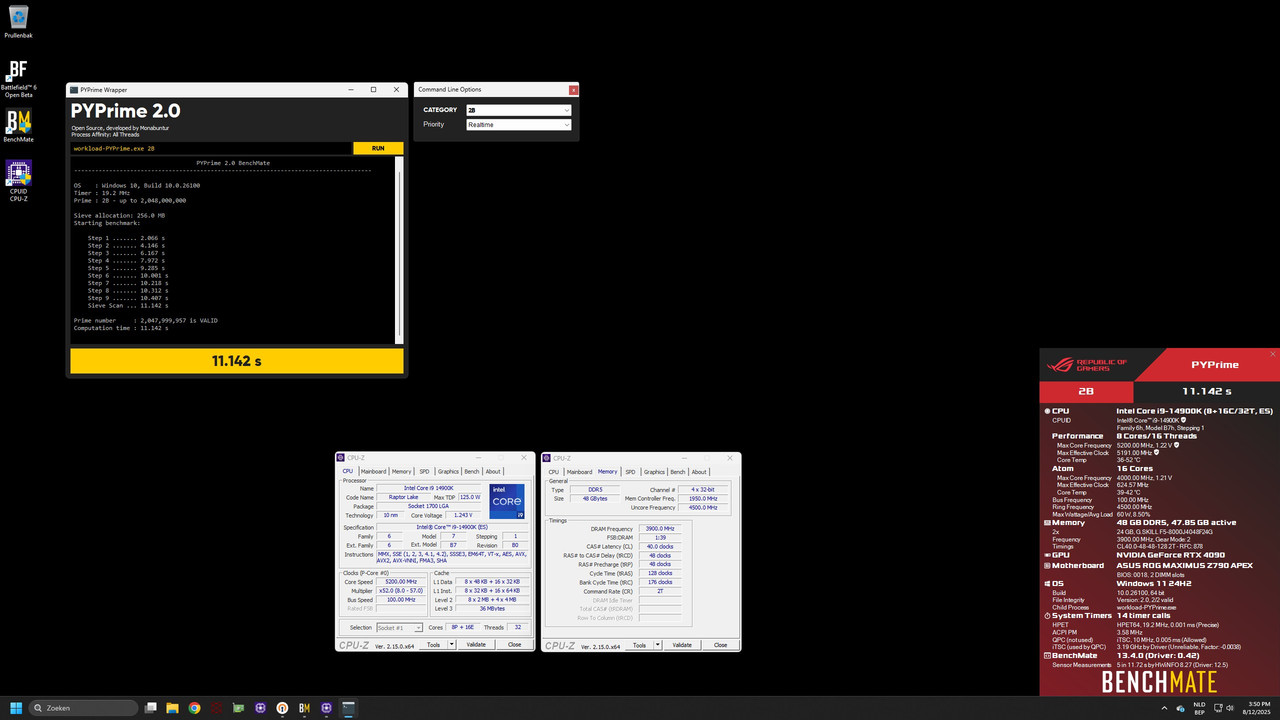Click the PYPrime output scrollbar

coord(400,250)
